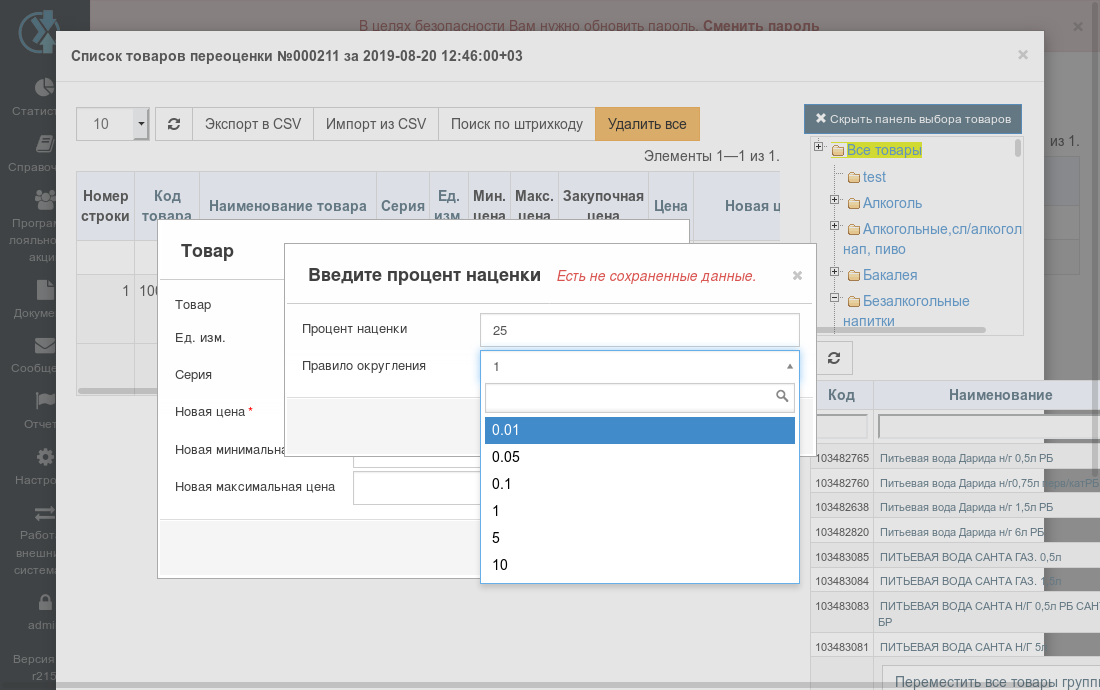Choose rounding option 0.01
Viewport: 1100px width, 690px height.
coord(640,431)
